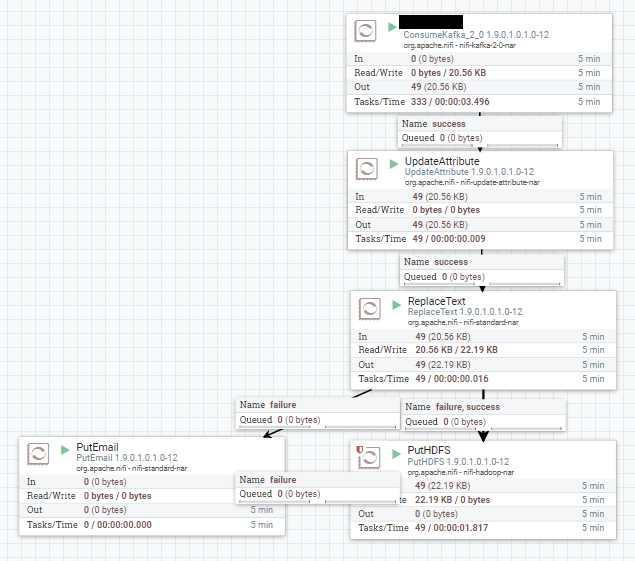Click ReplaceText Read/Write 20.56 KB / 22.19 KB

click(456, 350)
